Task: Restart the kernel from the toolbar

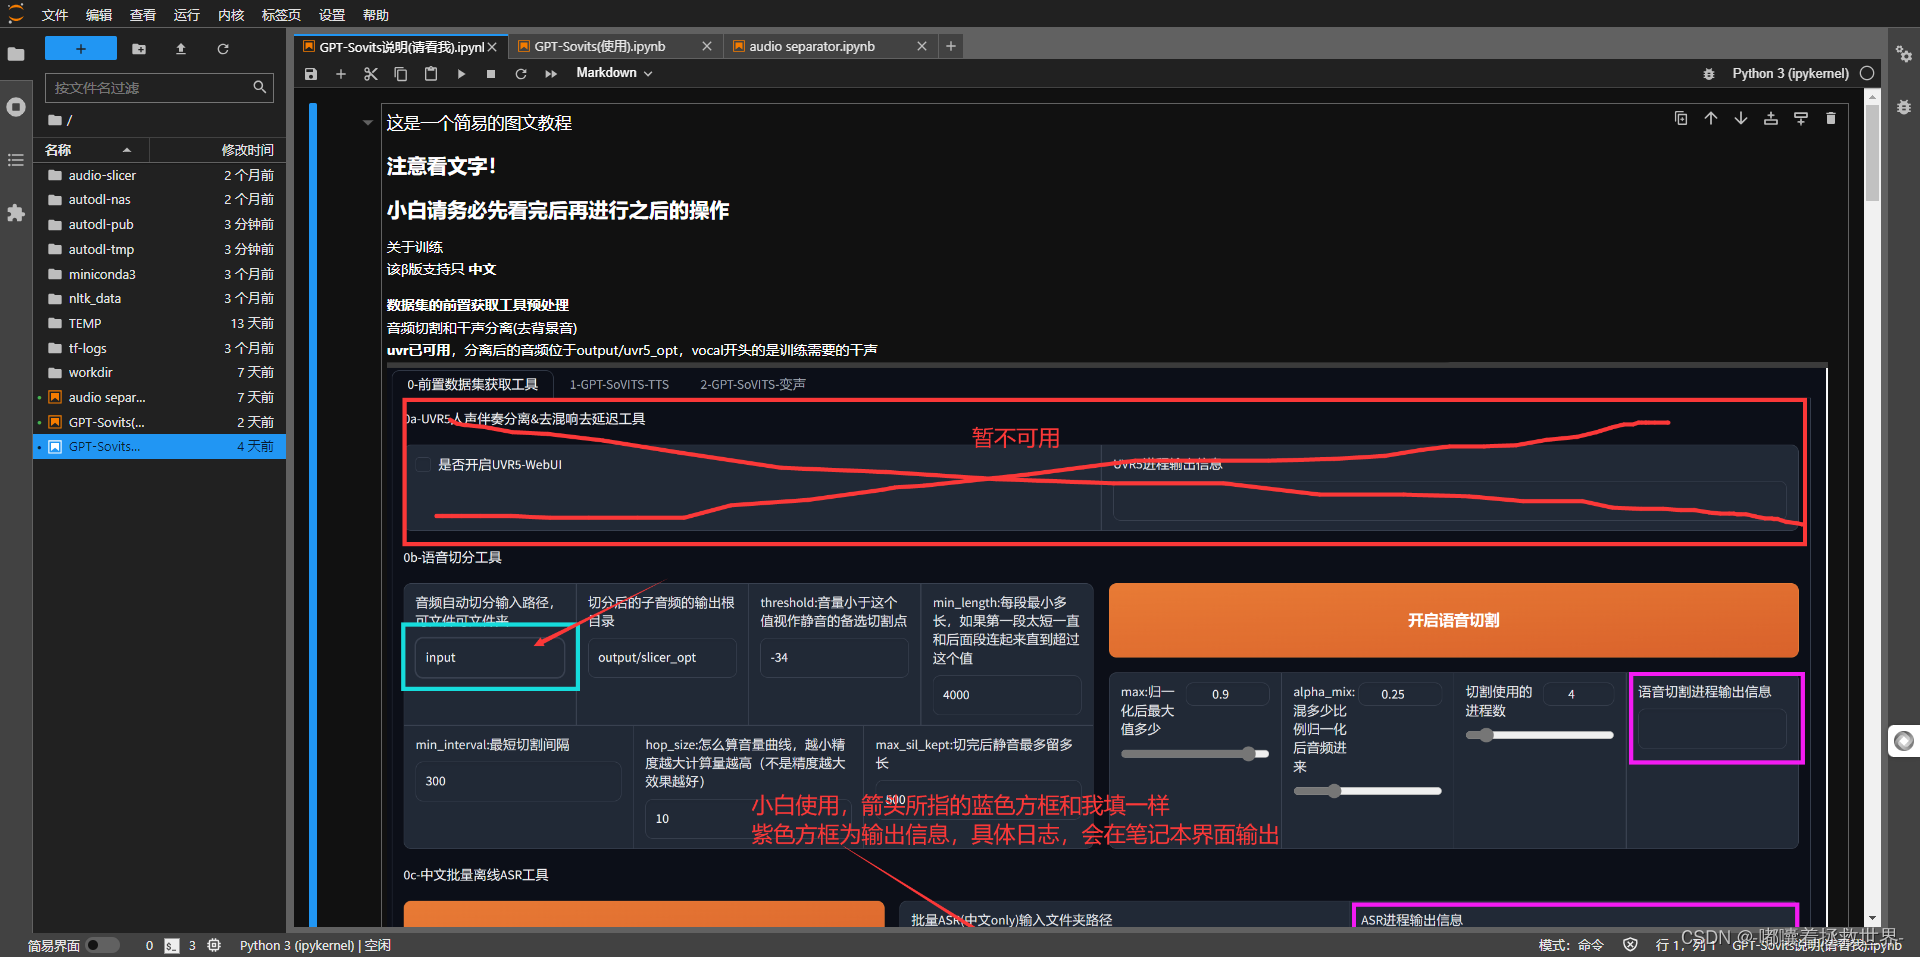Action: (521, 74)
